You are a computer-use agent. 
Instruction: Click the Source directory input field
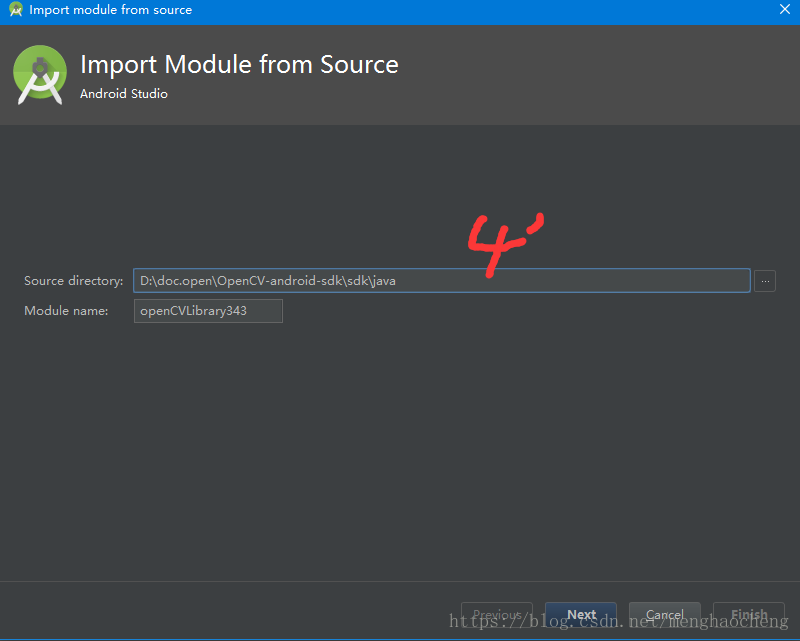pyautogui.click(x=442, y=281)
